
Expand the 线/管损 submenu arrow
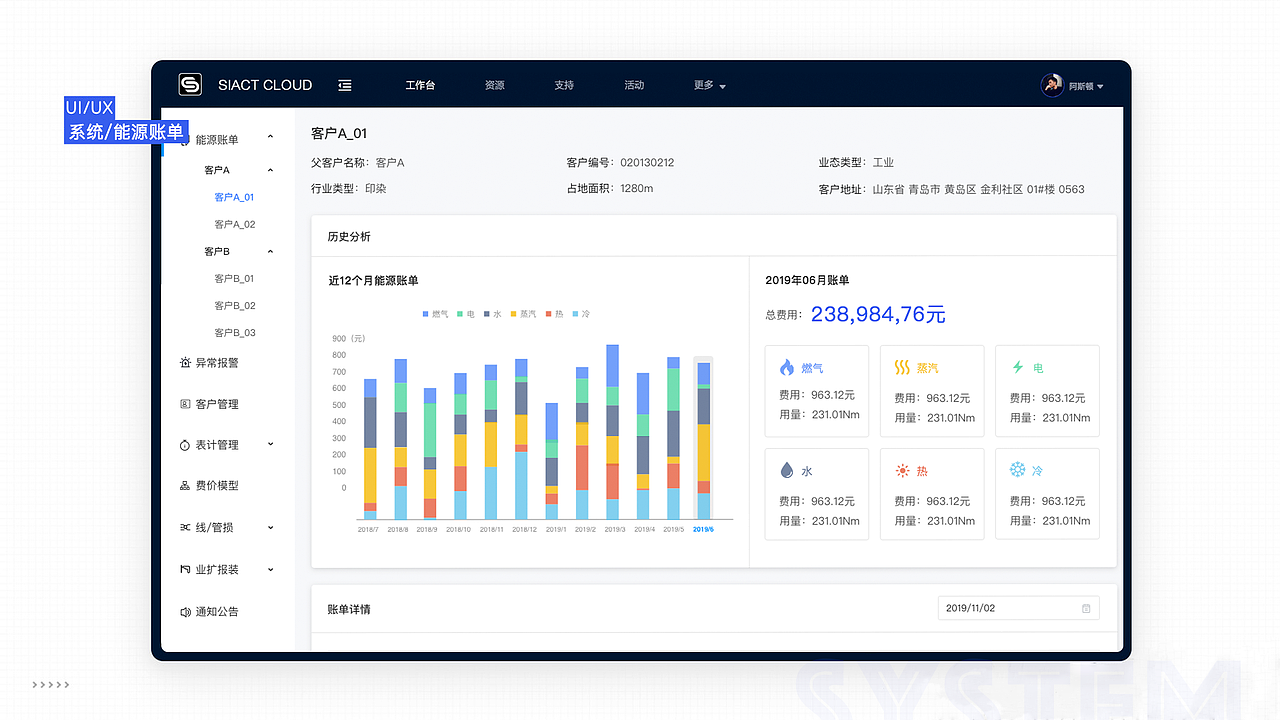(x=270, y=527)
